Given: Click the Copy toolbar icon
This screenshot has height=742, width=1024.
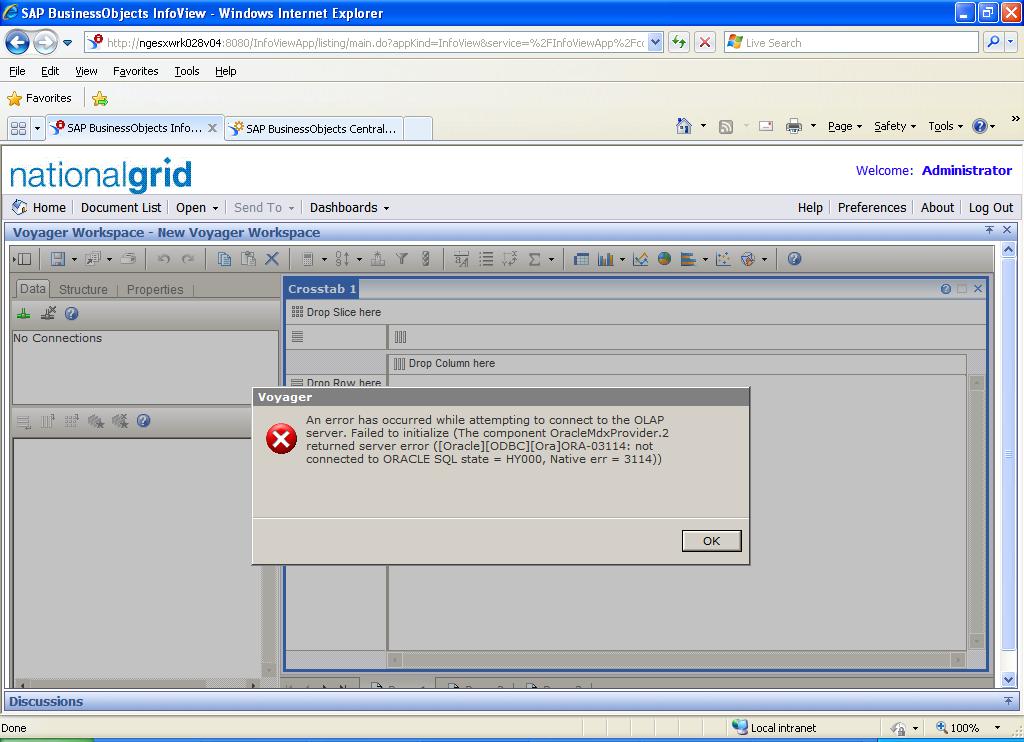Looking at the screenshot, I should (x=224, y=259).
